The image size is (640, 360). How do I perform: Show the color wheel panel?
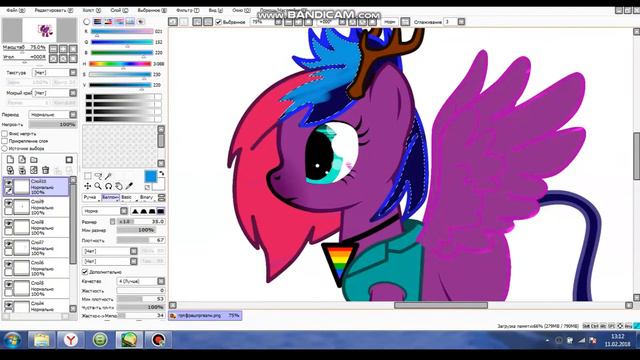tap(87, 21)
